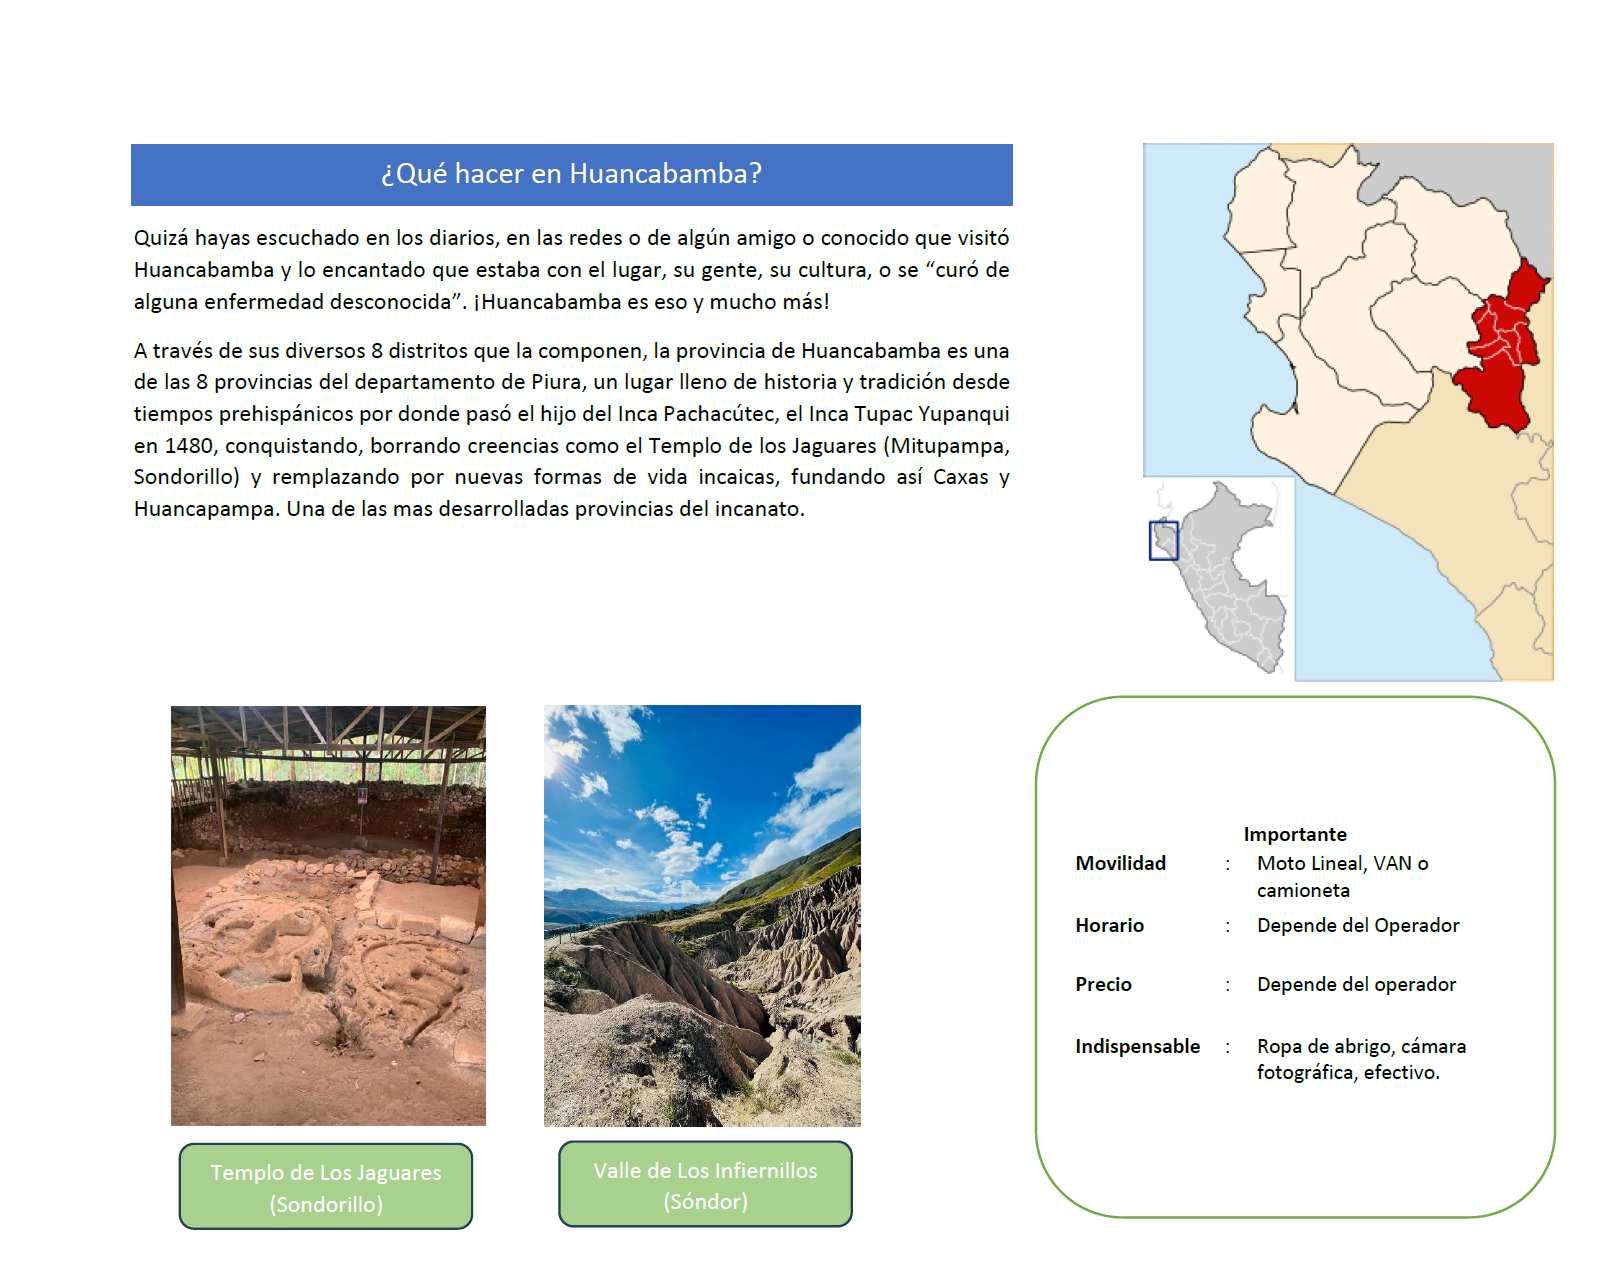Click the blue '¿Qué hacer en Huancabamba?' title banner

click(571, 174)
